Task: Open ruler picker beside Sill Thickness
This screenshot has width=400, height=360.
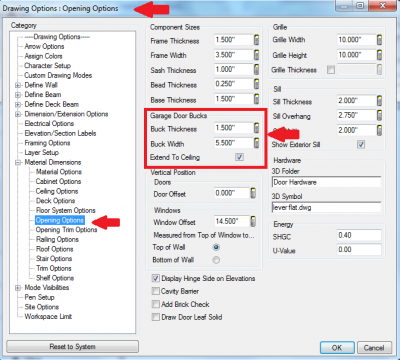Action: [x=379, y=101]
